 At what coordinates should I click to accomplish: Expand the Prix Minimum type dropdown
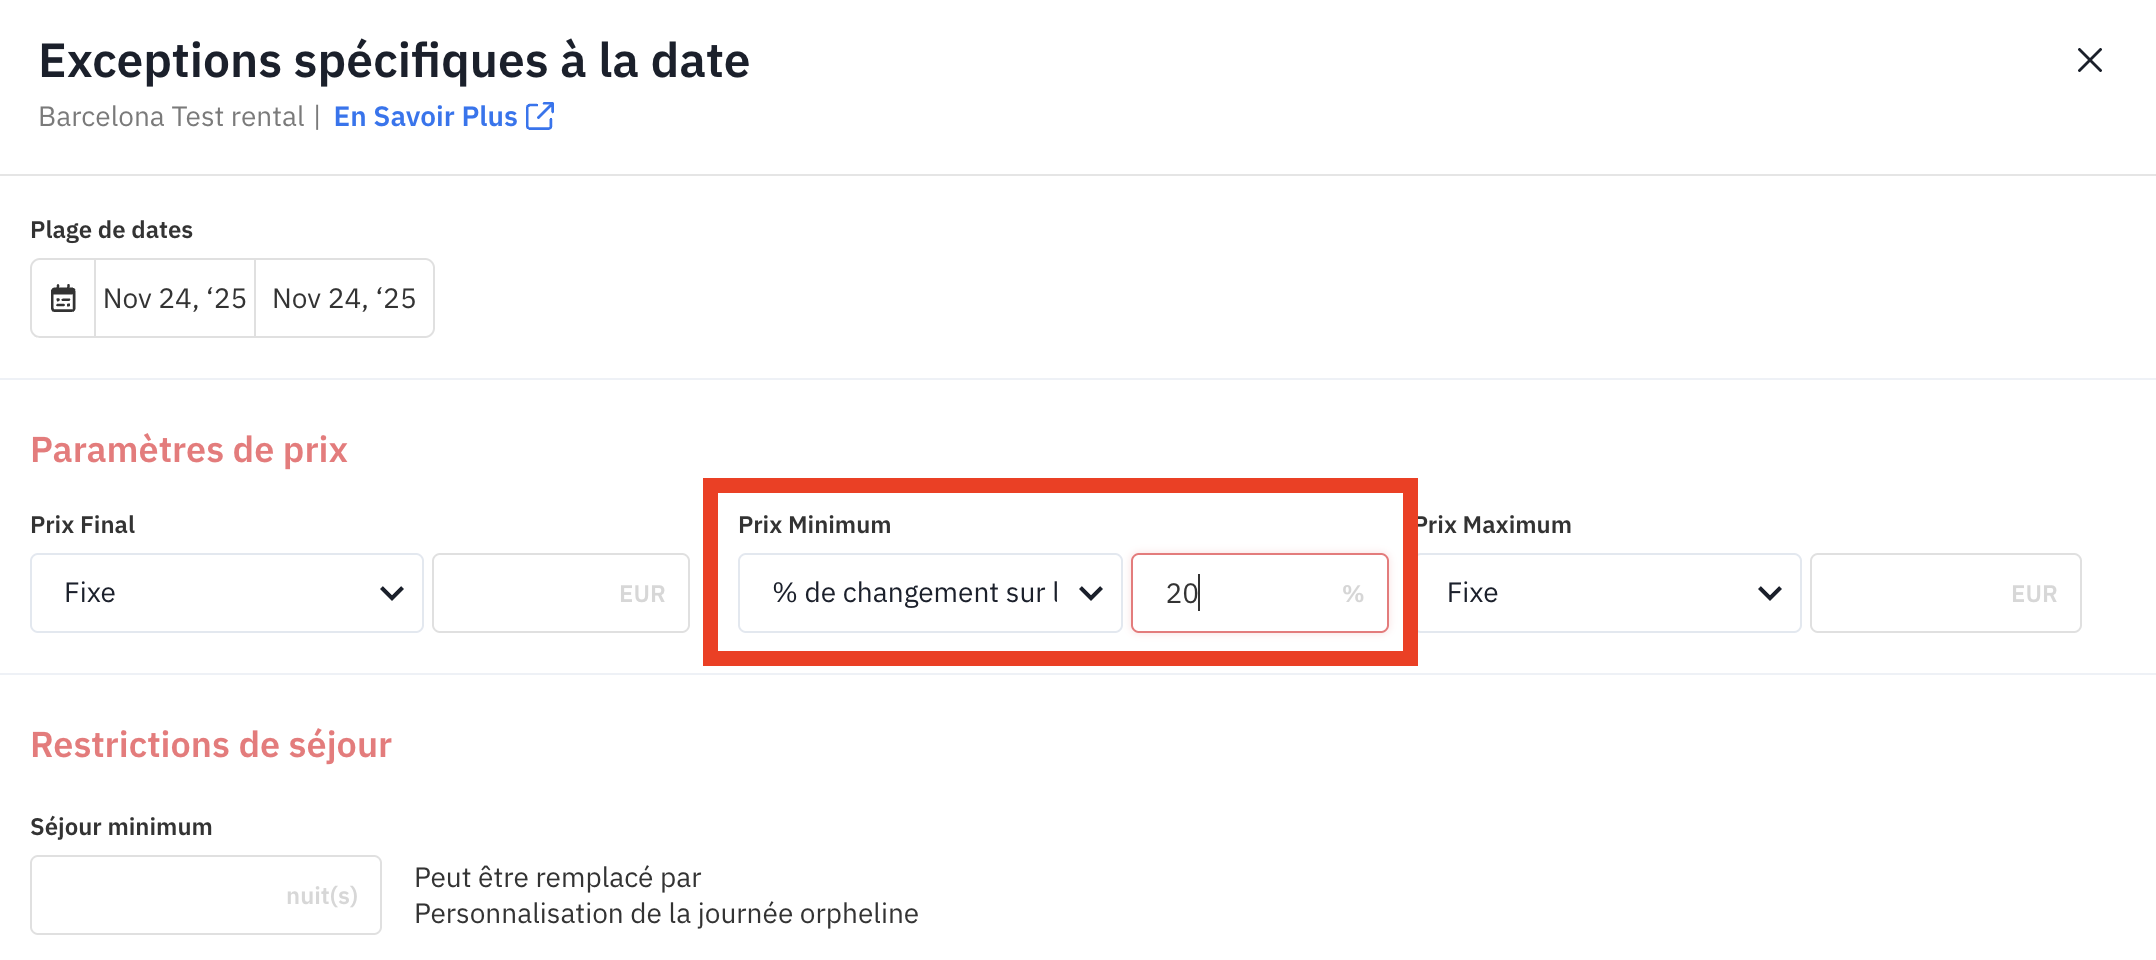pyautogui.click(x=930, y=593)
